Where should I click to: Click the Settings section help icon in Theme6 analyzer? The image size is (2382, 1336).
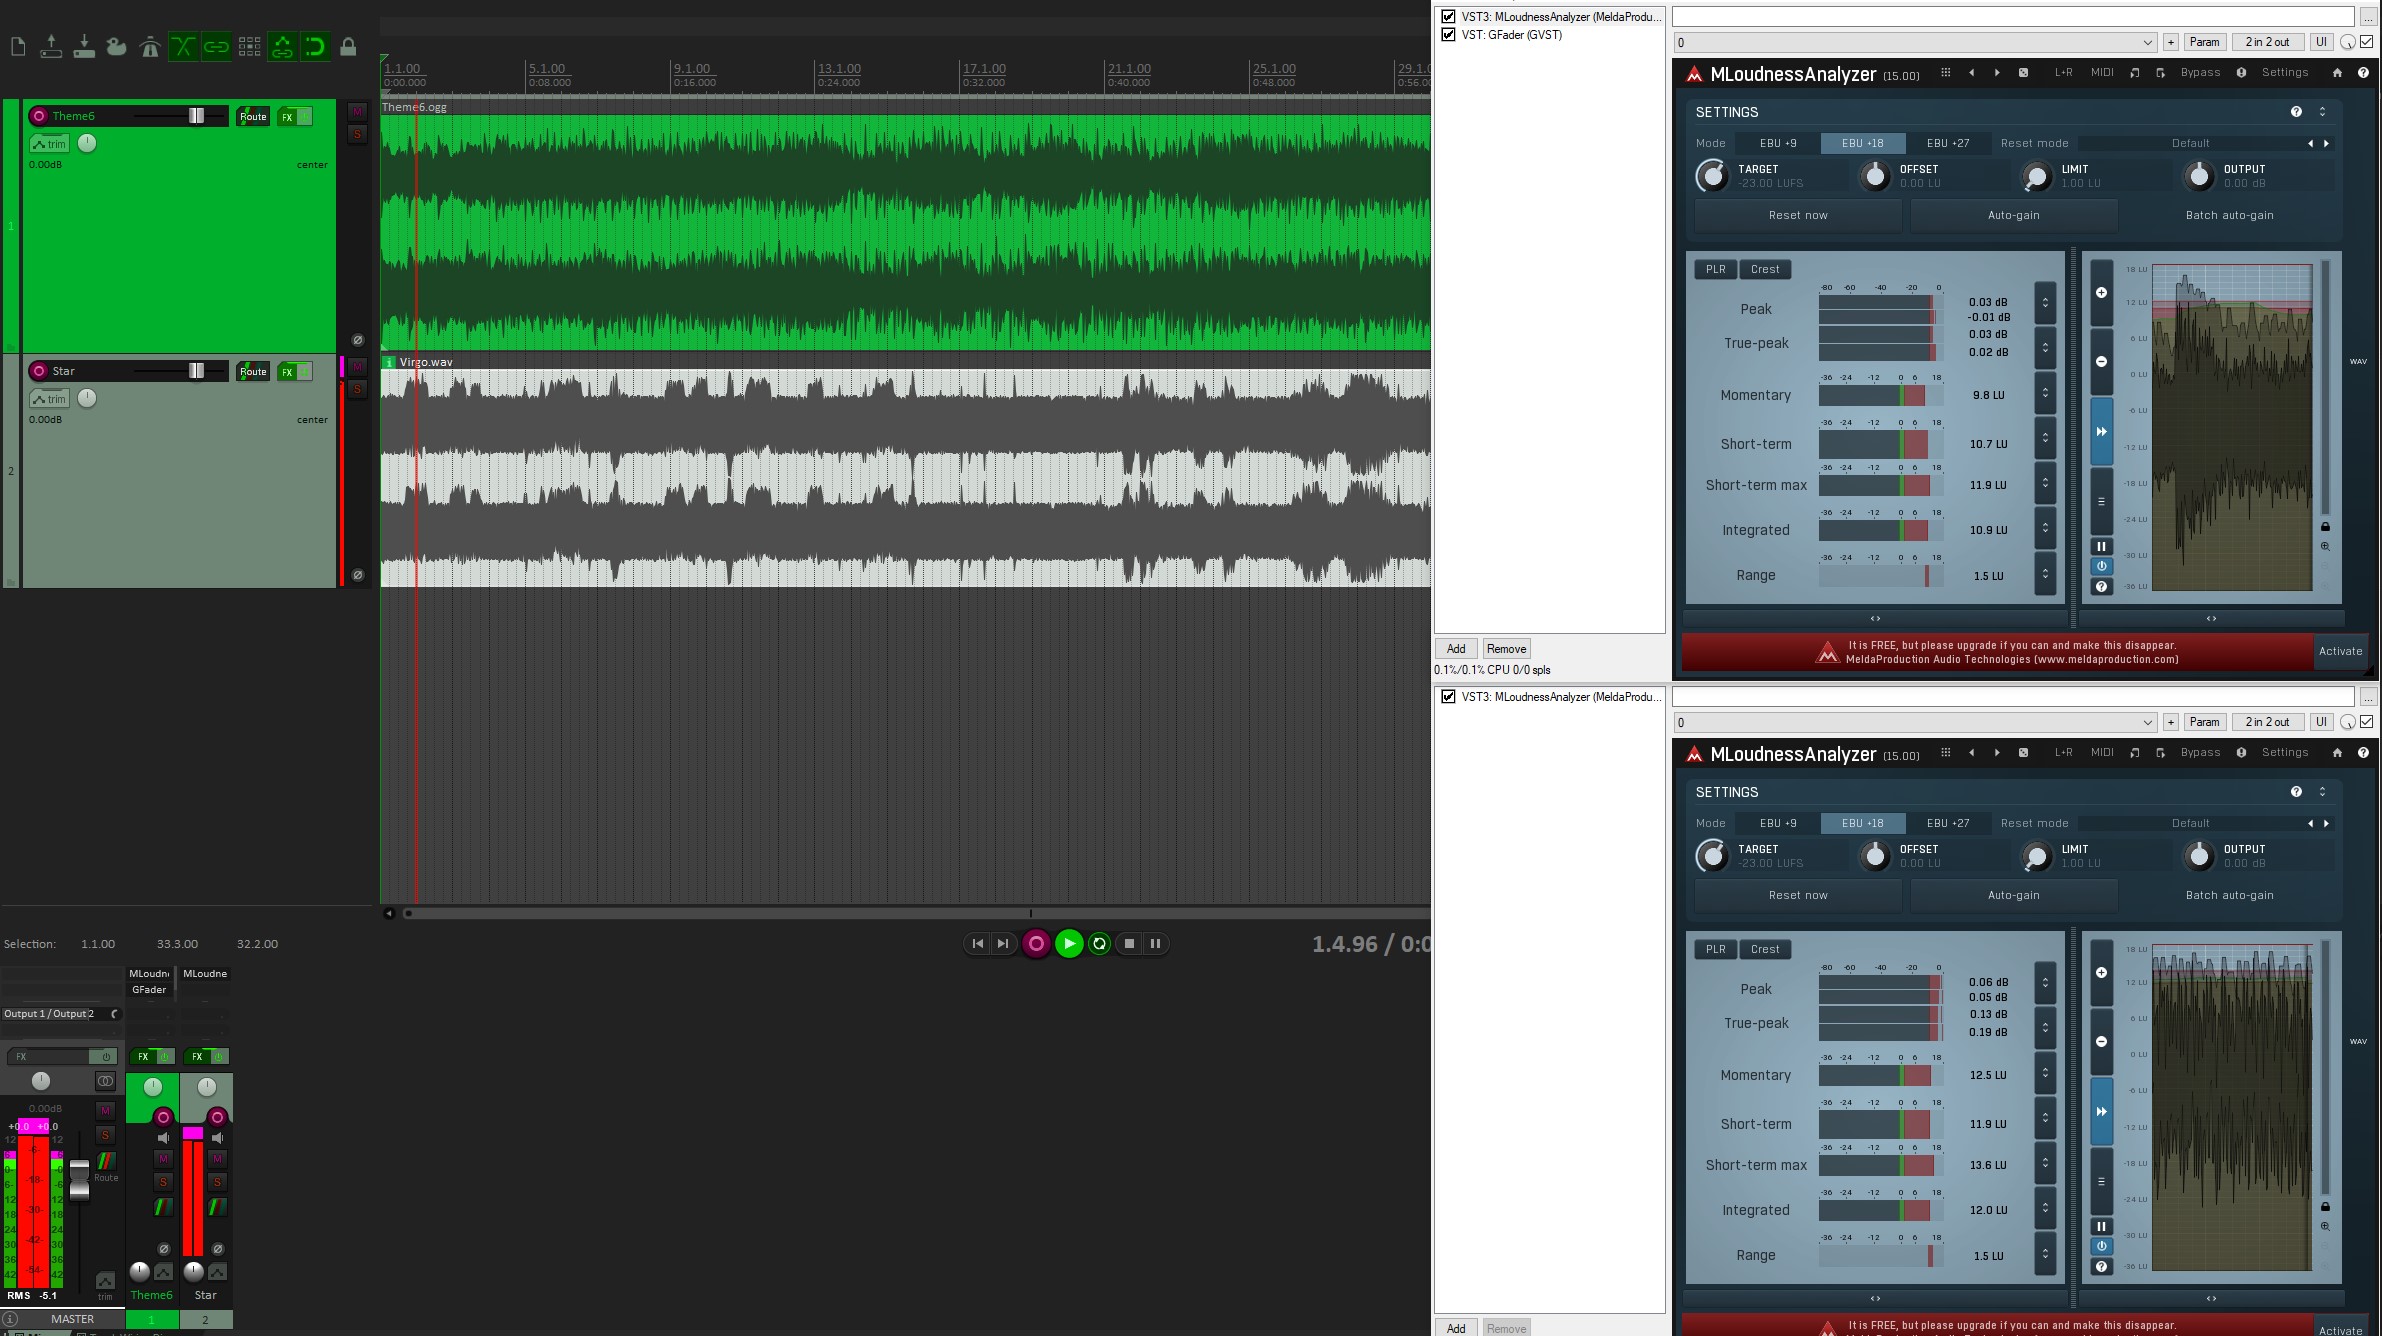click(x=2296, y=112)
